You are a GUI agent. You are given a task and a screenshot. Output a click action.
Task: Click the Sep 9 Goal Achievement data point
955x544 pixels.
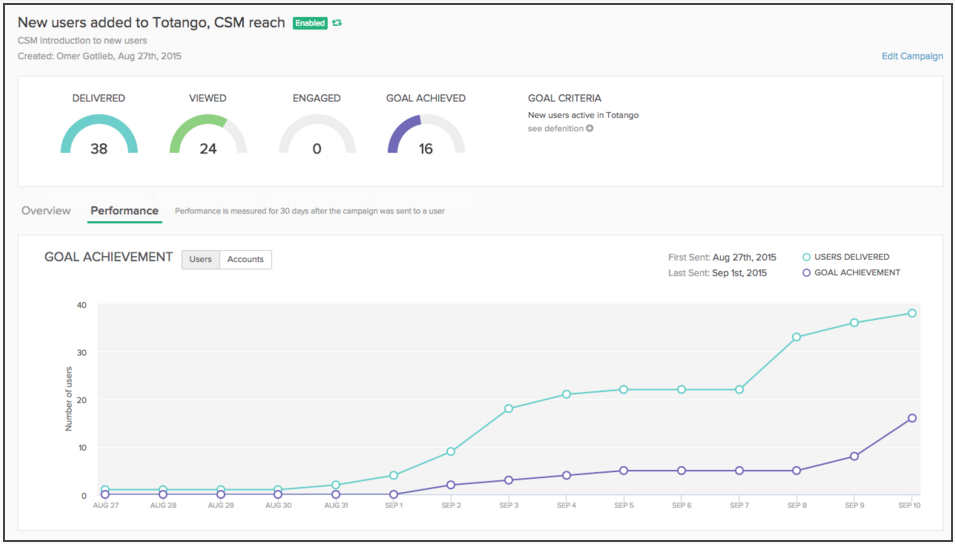coord(855,456)
